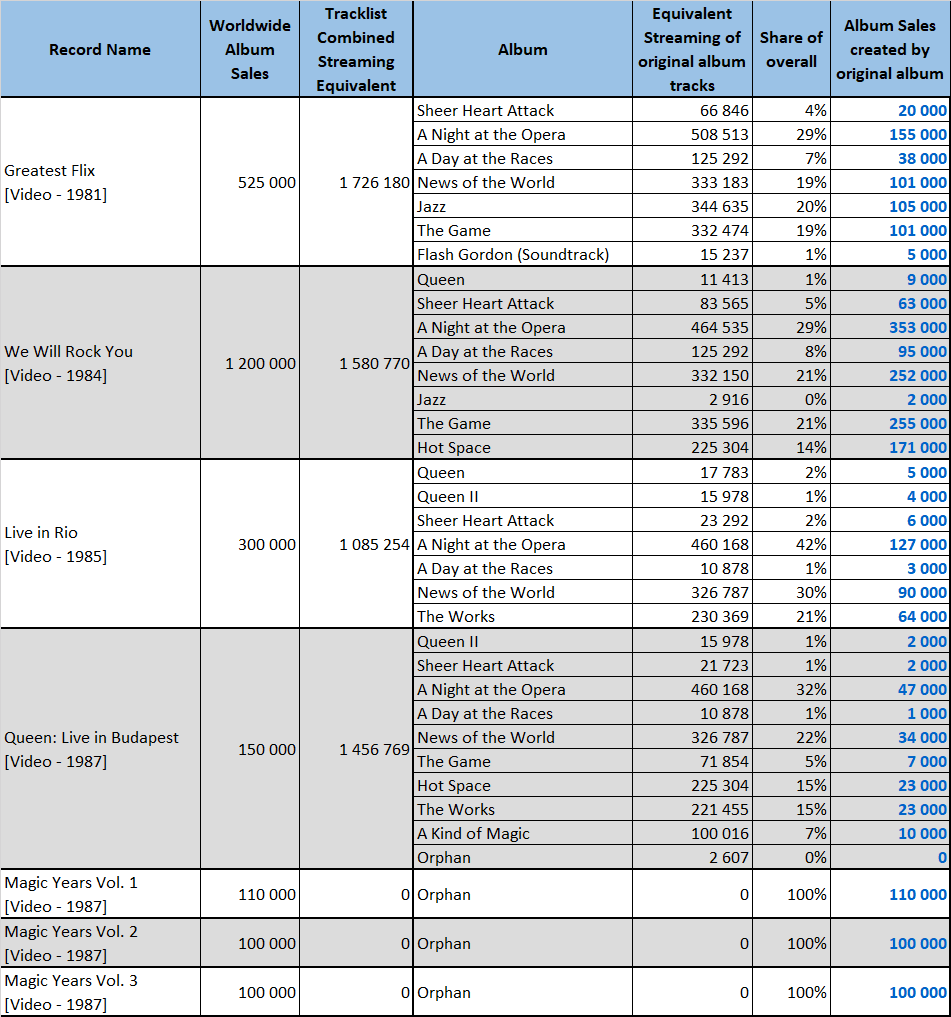Click the blue album sales value '255 000'

click(x=918, y=424)
